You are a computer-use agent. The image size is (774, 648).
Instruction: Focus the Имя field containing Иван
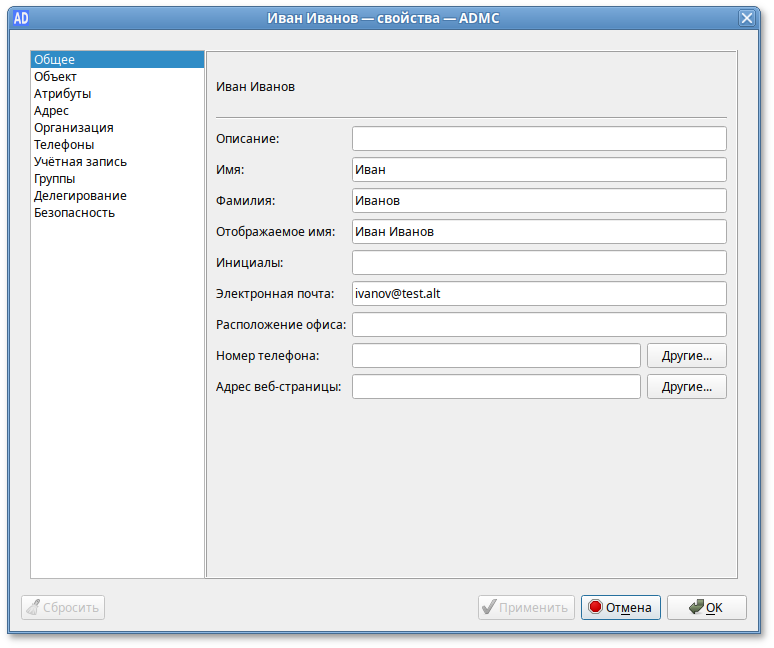[539, 170]
